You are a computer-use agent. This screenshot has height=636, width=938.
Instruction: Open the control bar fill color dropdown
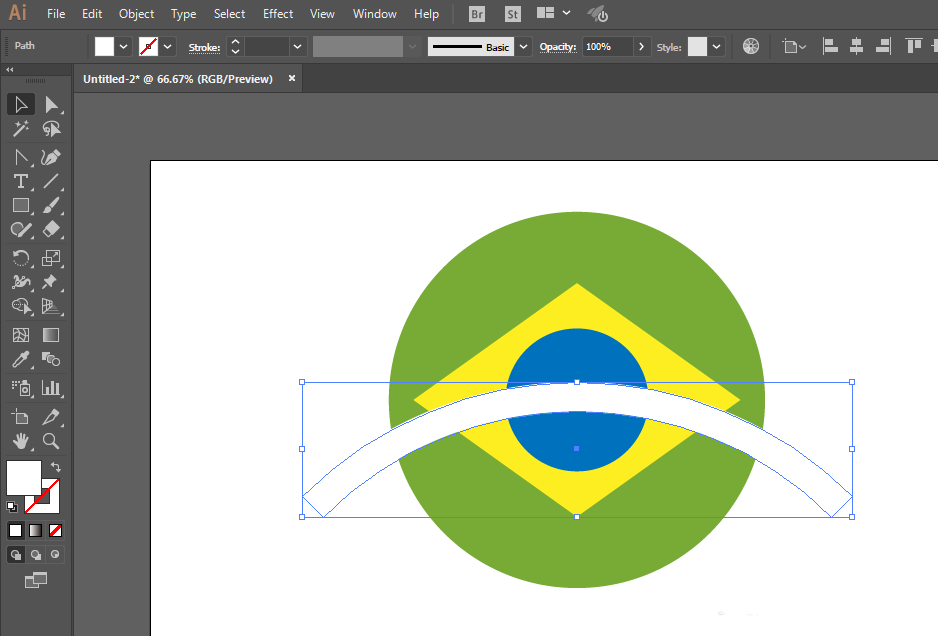[123, 47]
